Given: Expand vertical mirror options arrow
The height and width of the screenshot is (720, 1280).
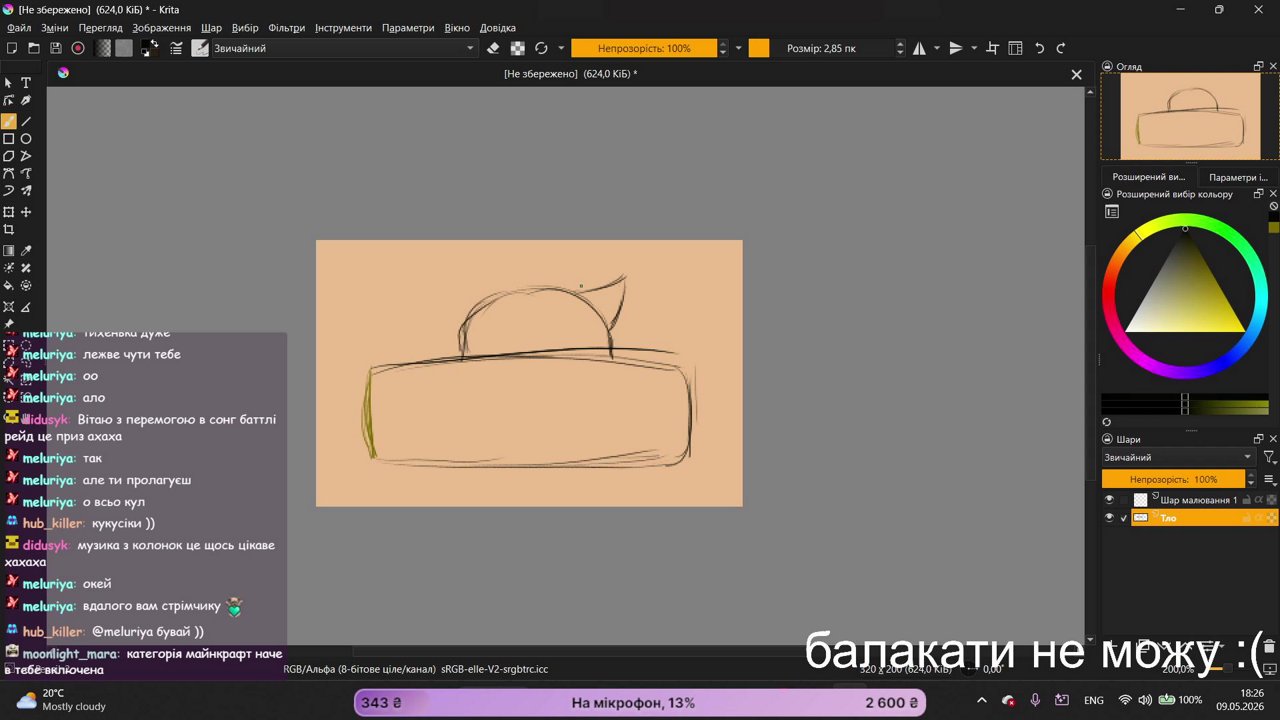Looking at the screenshot, I should click(x=974, y=48).
